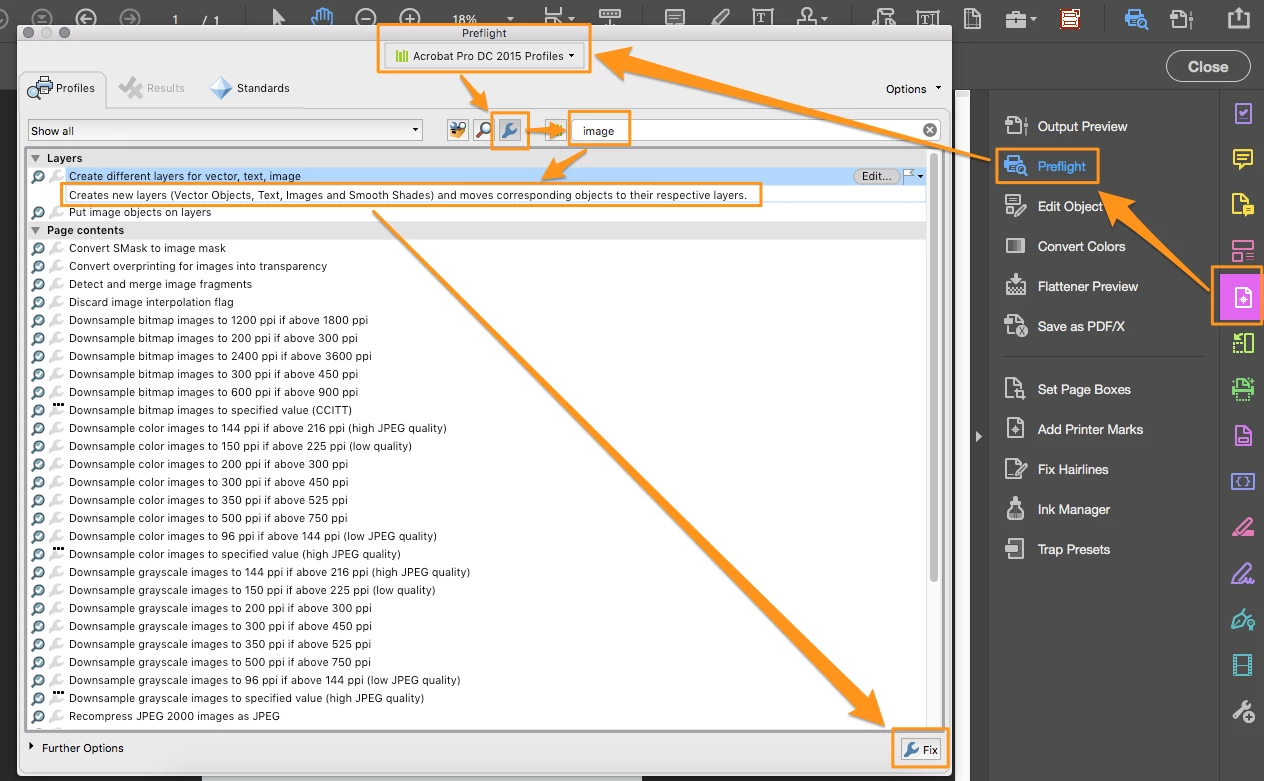1264x781 pixels.
Task: Open the Show all filter combo box
Action: (226, 131)
